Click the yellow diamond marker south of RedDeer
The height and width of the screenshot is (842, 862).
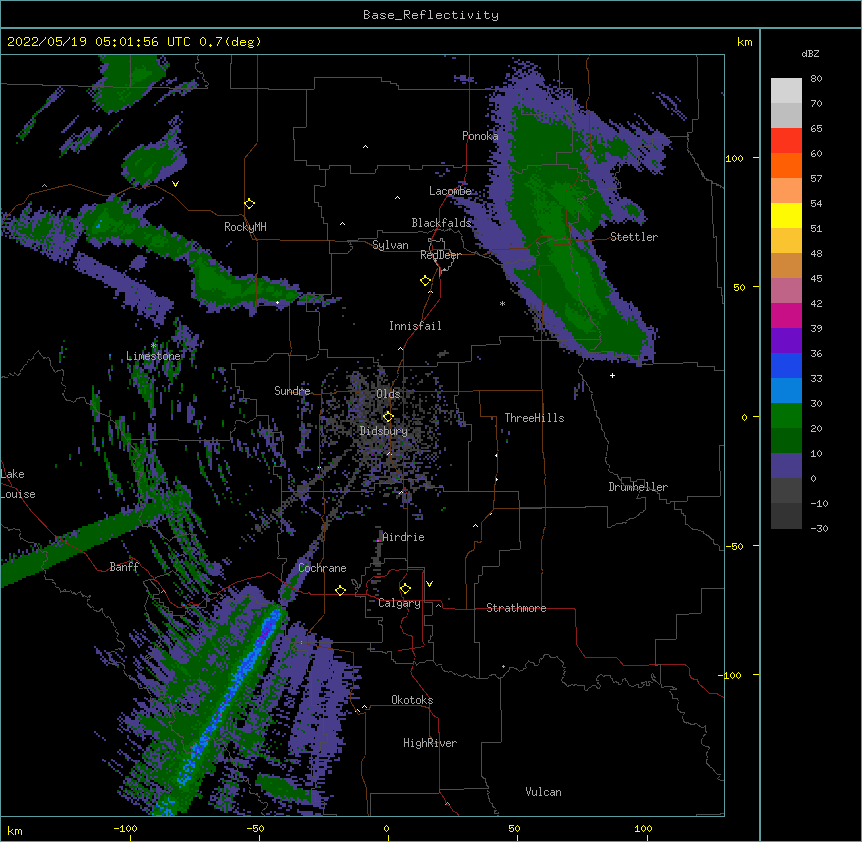pyautogui.click(x=426, y=281)
